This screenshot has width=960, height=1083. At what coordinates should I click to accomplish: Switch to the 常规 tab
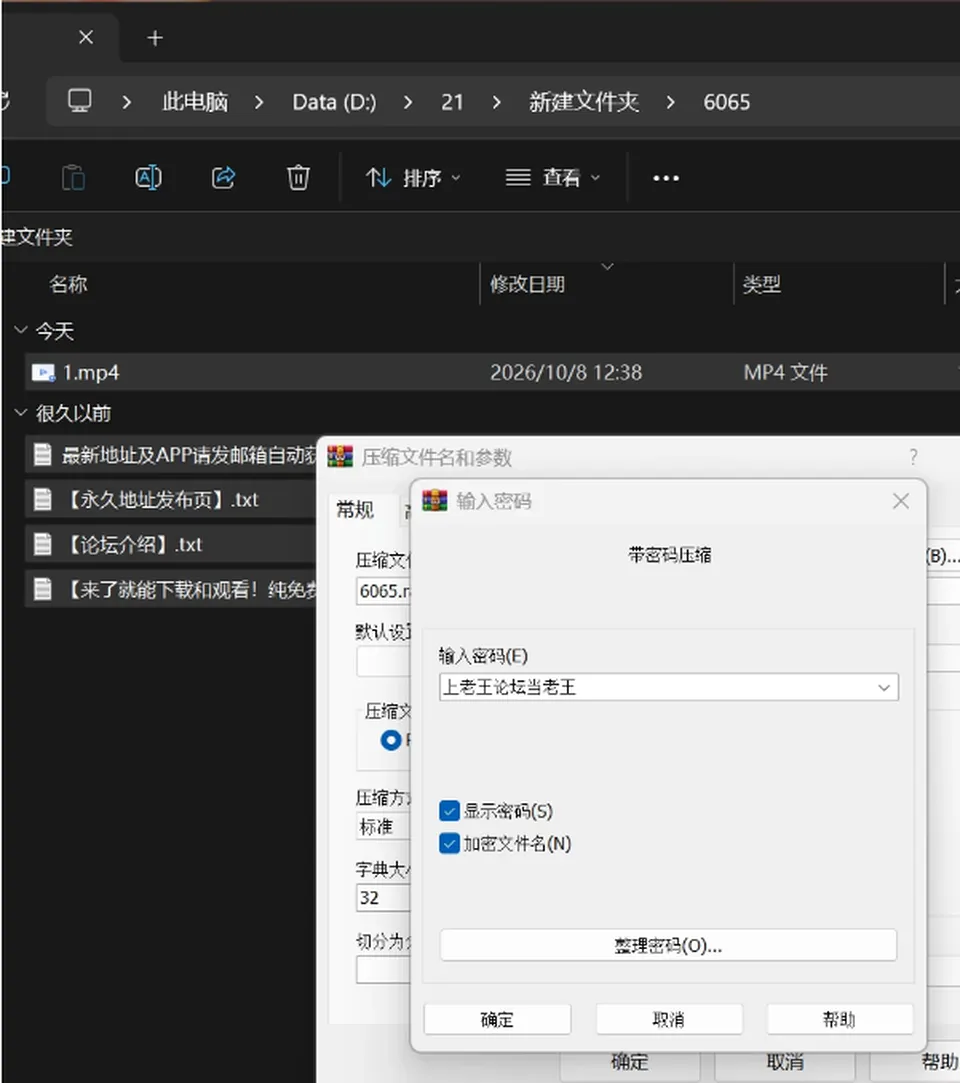[x=355, y=510]
